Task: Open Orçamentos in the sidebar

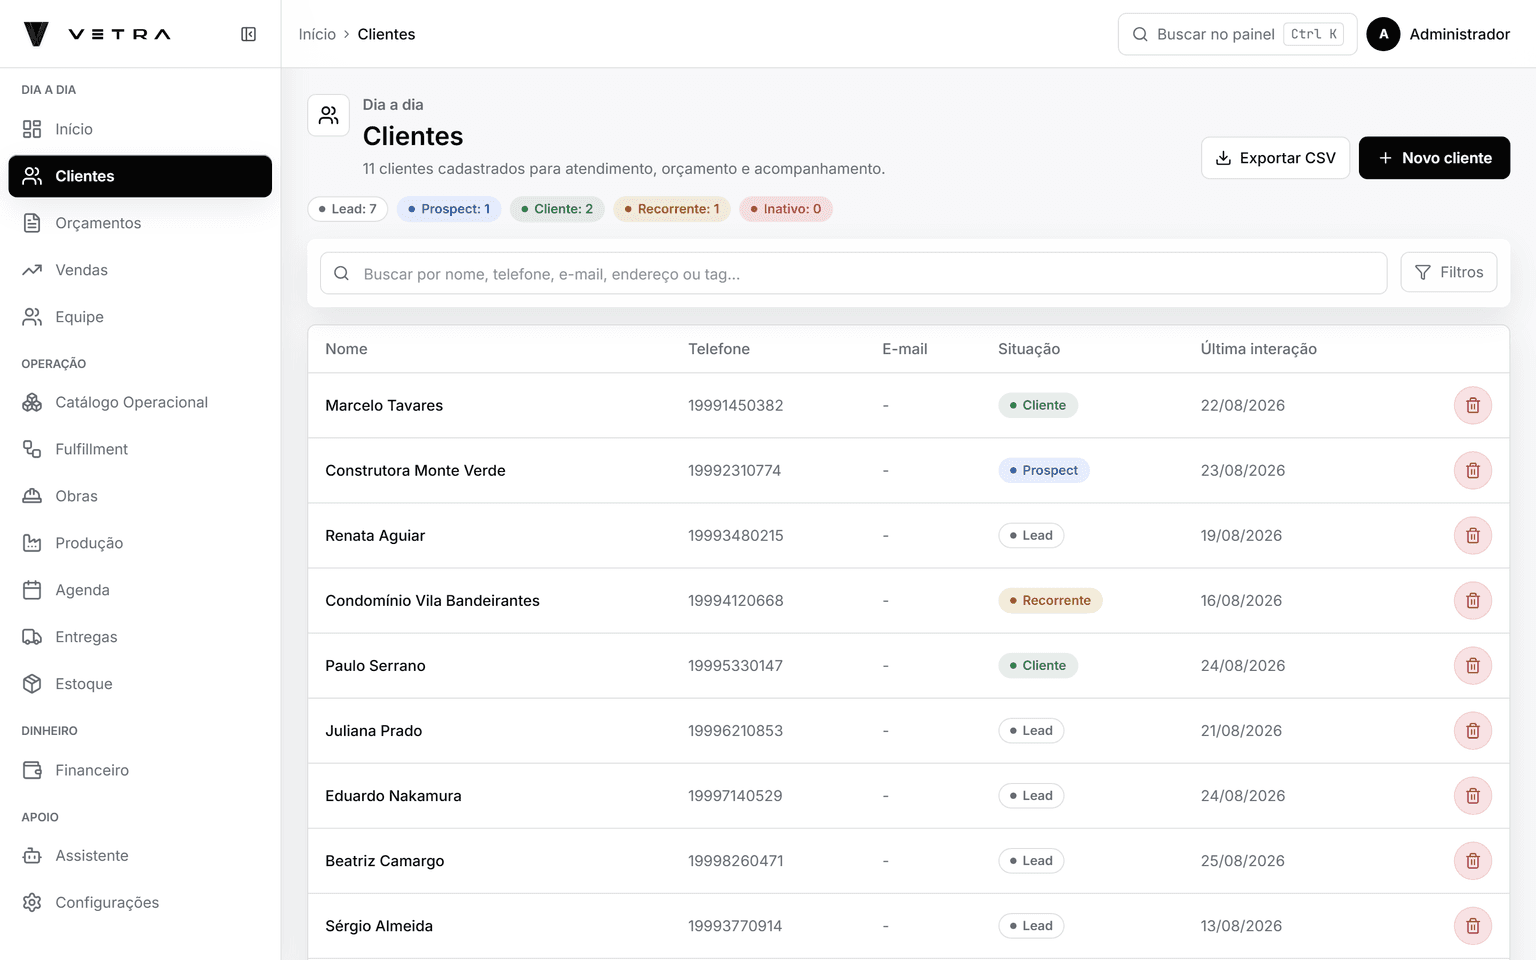Action: tap(140, 223)
